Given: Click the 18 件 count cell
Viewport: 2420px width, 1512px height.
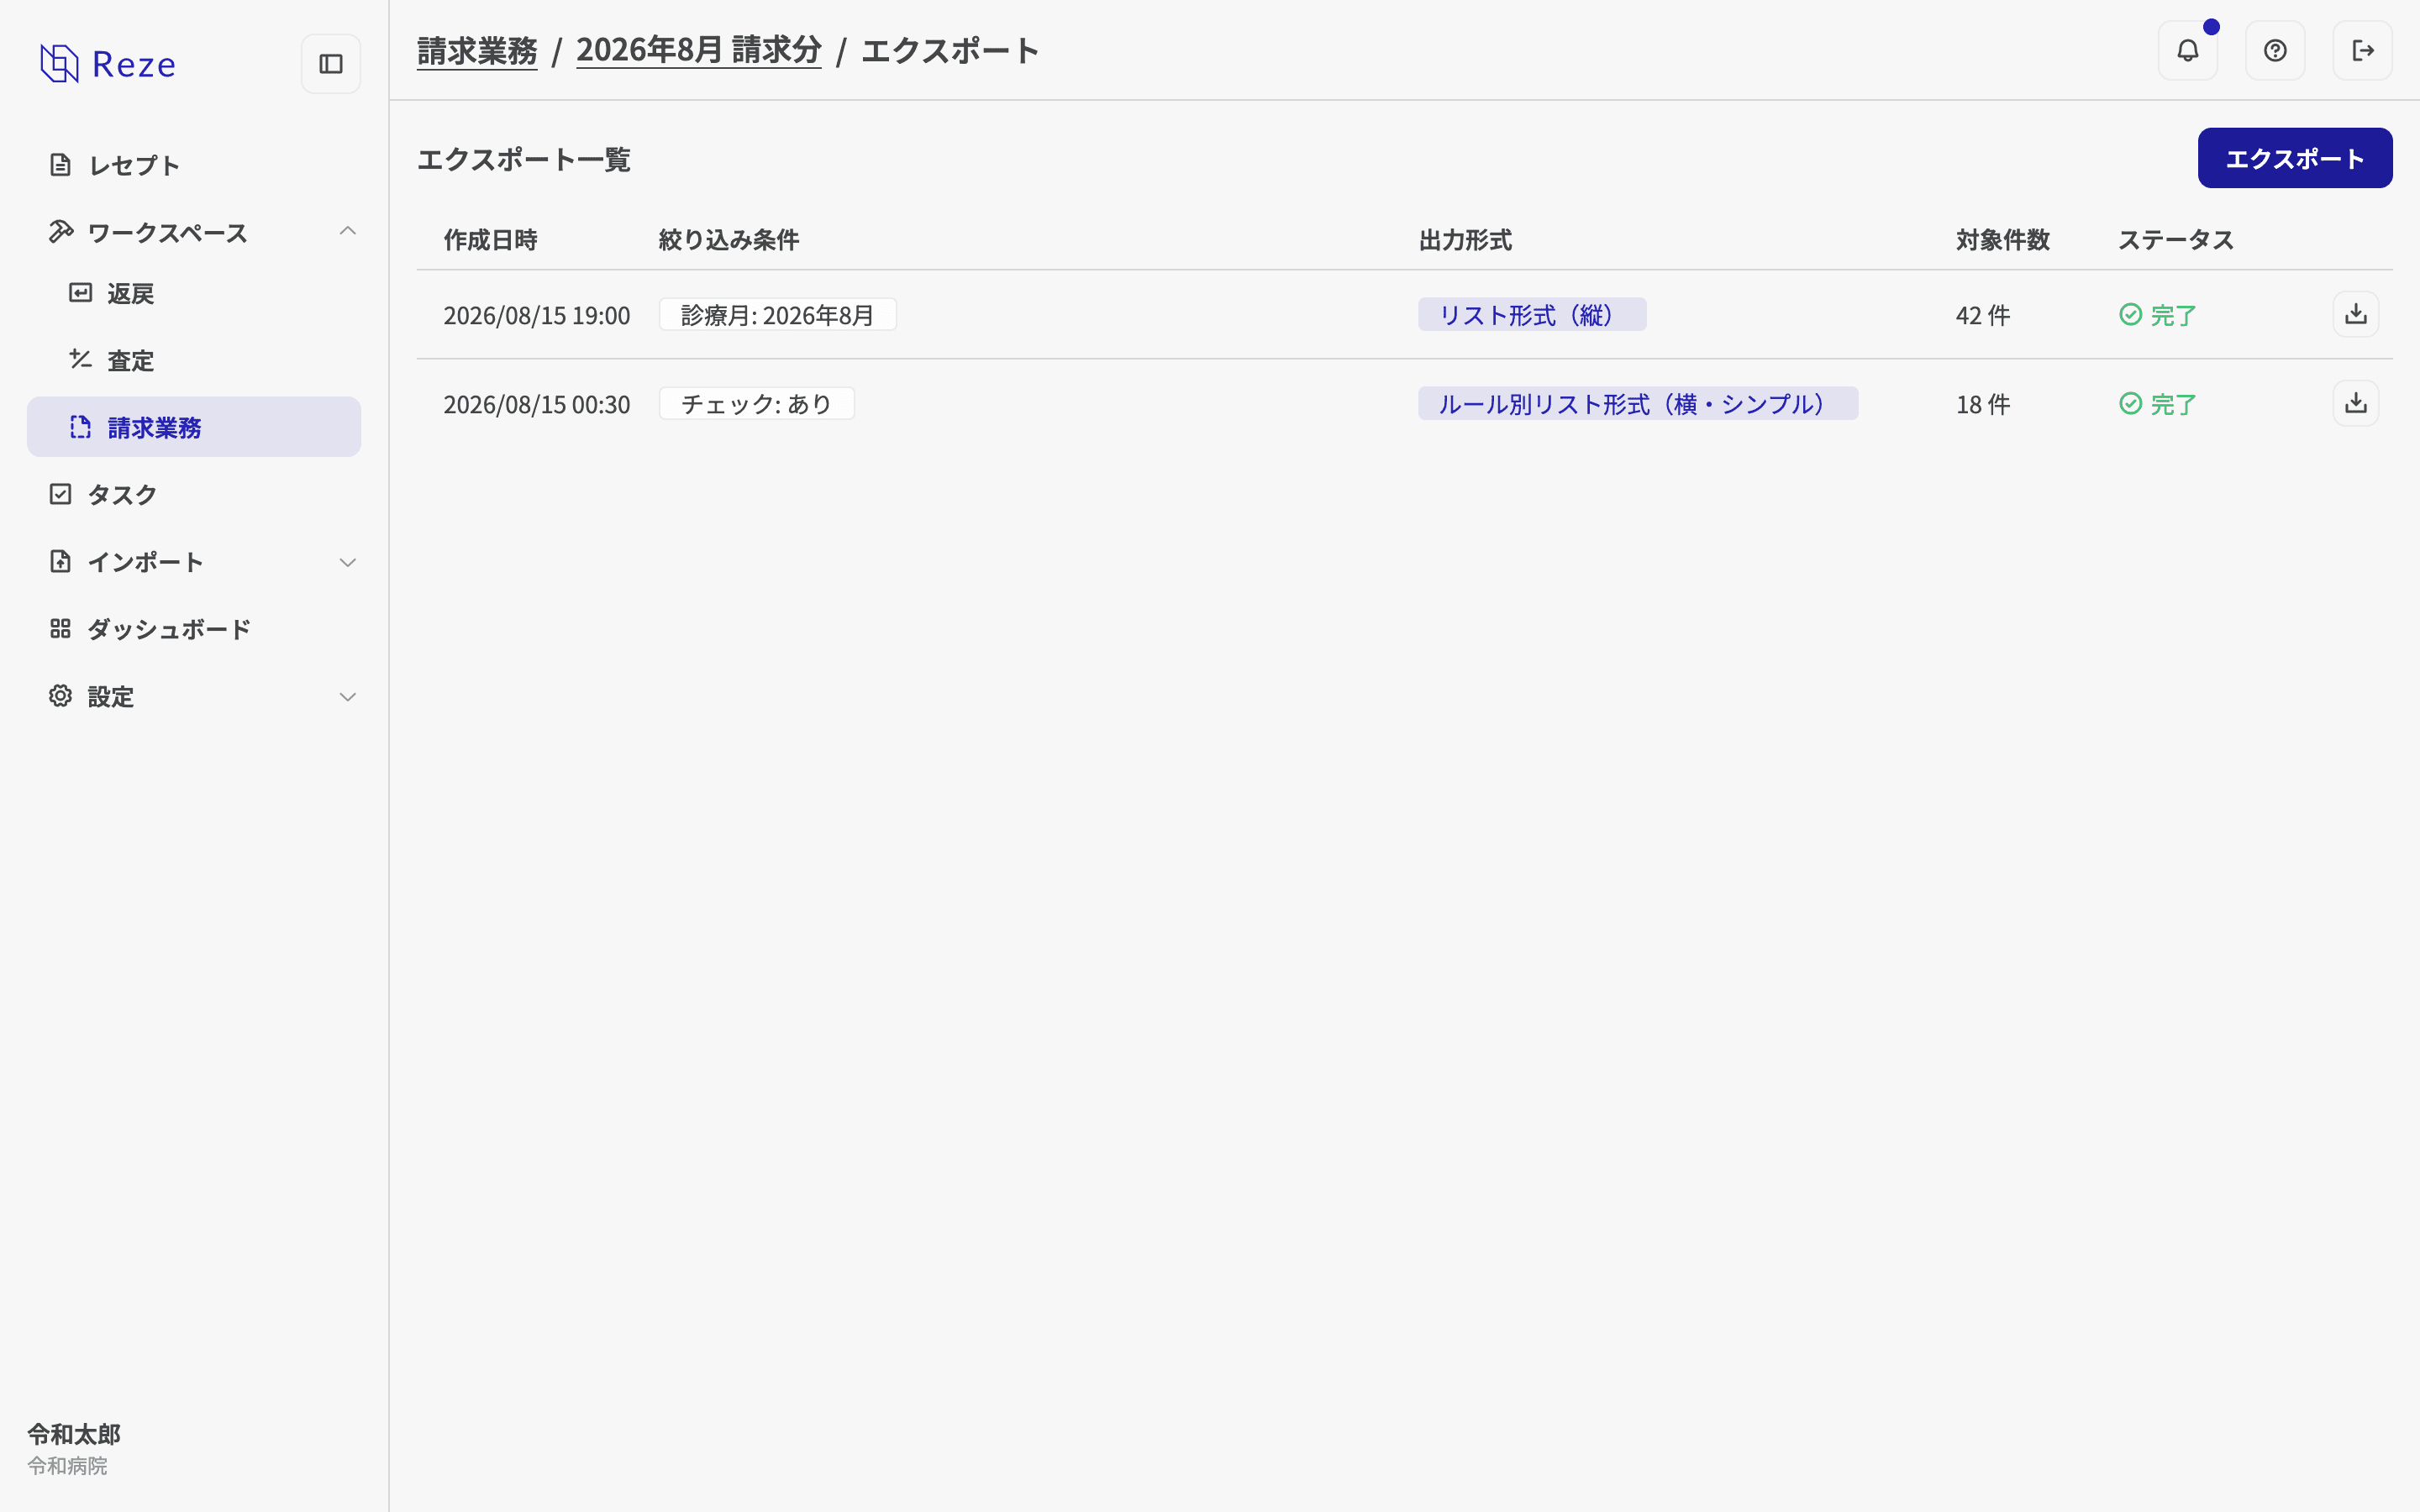Looking at the screenshot, I should point(1983,404).
